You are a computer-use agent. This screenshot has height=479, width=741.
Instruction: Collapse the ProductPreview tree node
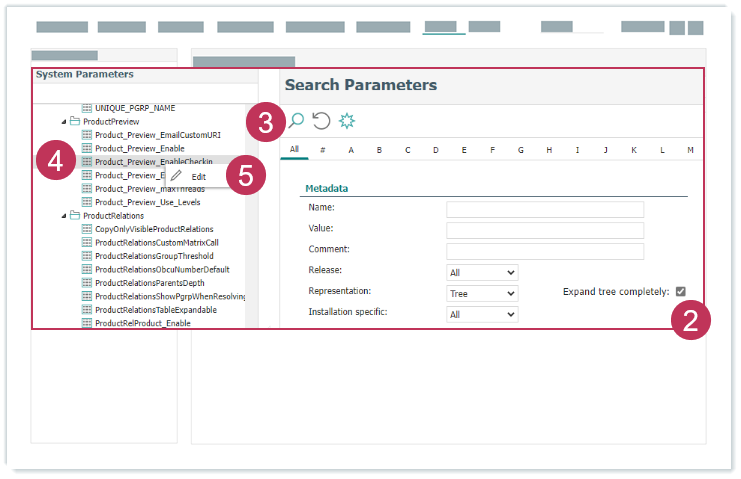(64, 121)
